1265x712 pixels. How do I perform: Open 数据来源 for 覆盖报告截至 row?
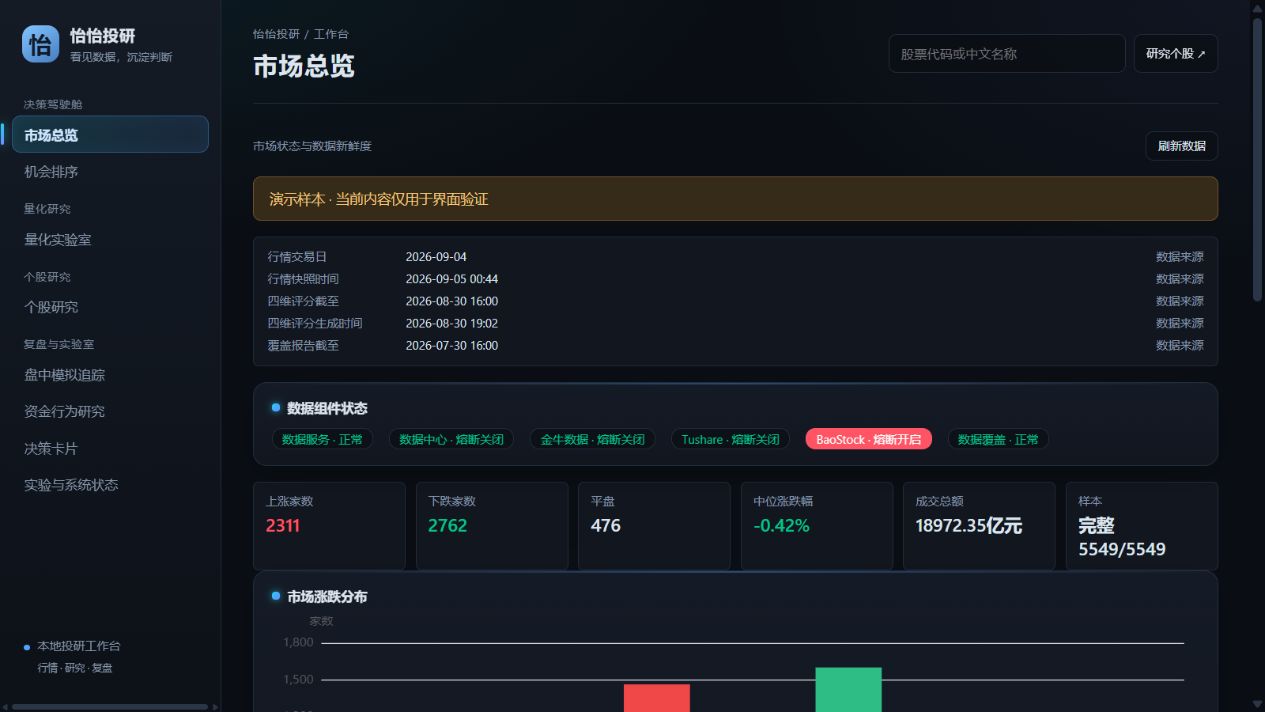1180,345
